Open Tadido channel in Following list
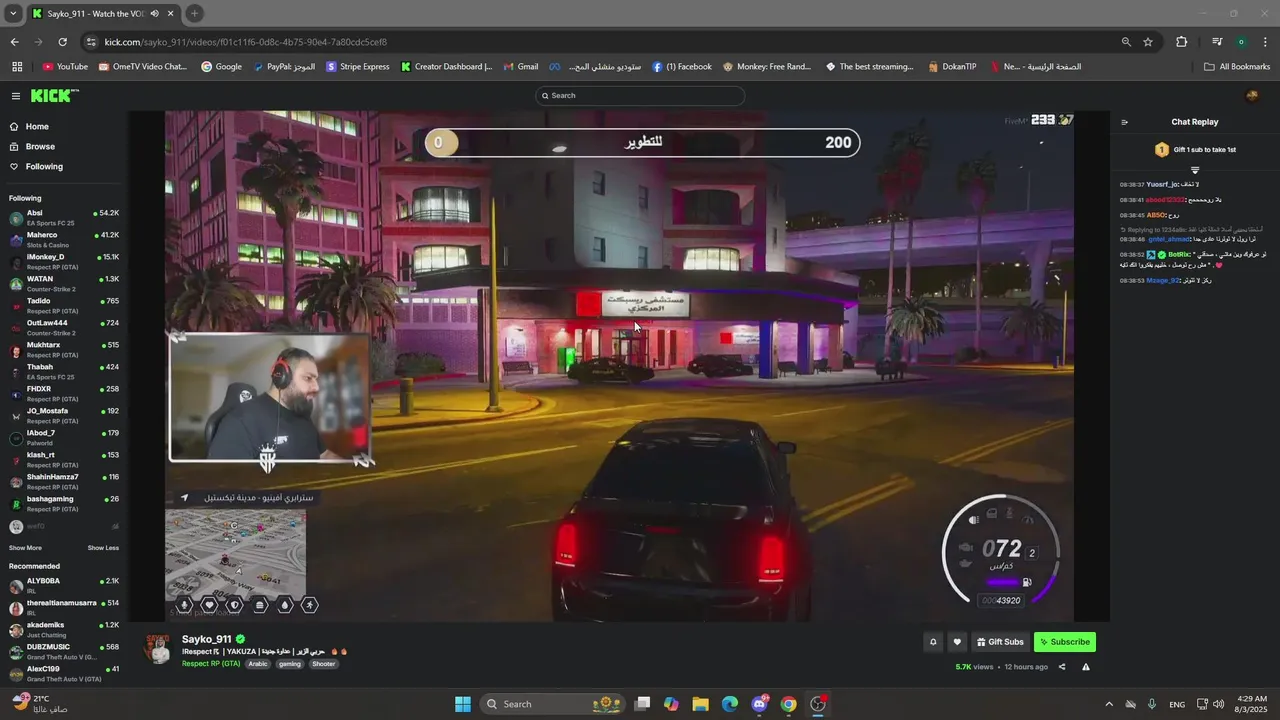 (64, 305)
